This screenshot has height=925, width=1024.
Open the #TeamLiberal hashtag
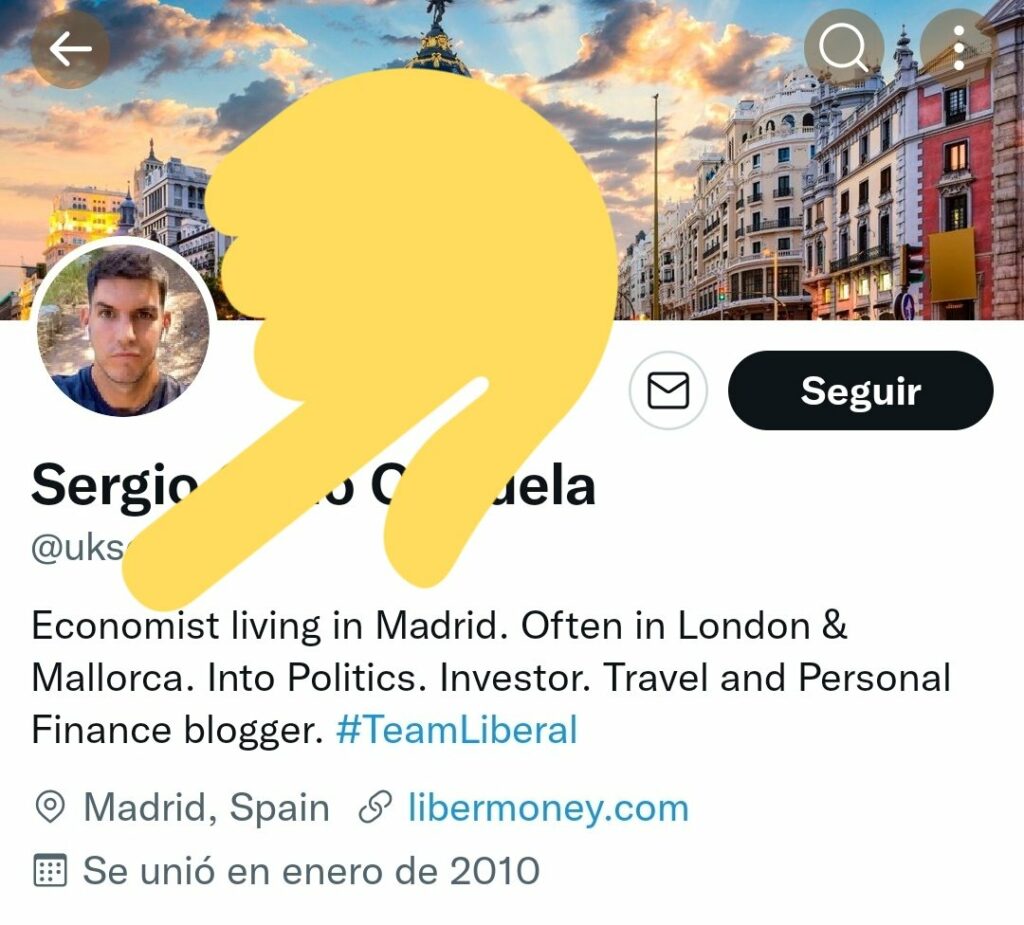tap(457, 730)
